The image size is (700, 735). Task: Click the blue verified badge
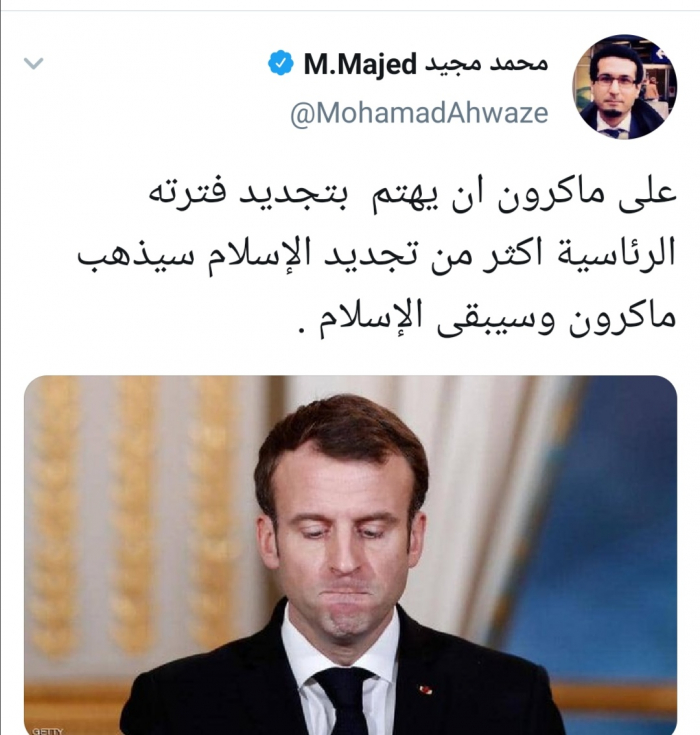pos(280,63)
